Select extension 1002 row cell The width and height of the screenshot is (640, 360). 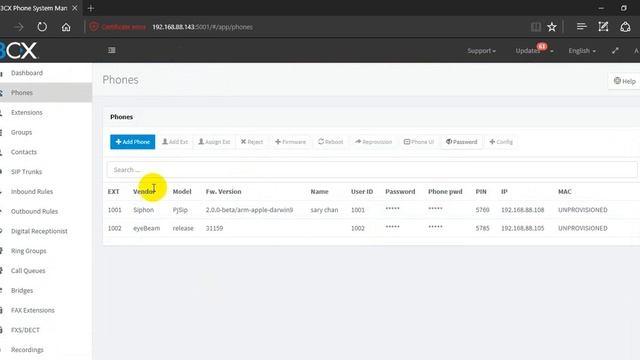(x=115, y=228)
